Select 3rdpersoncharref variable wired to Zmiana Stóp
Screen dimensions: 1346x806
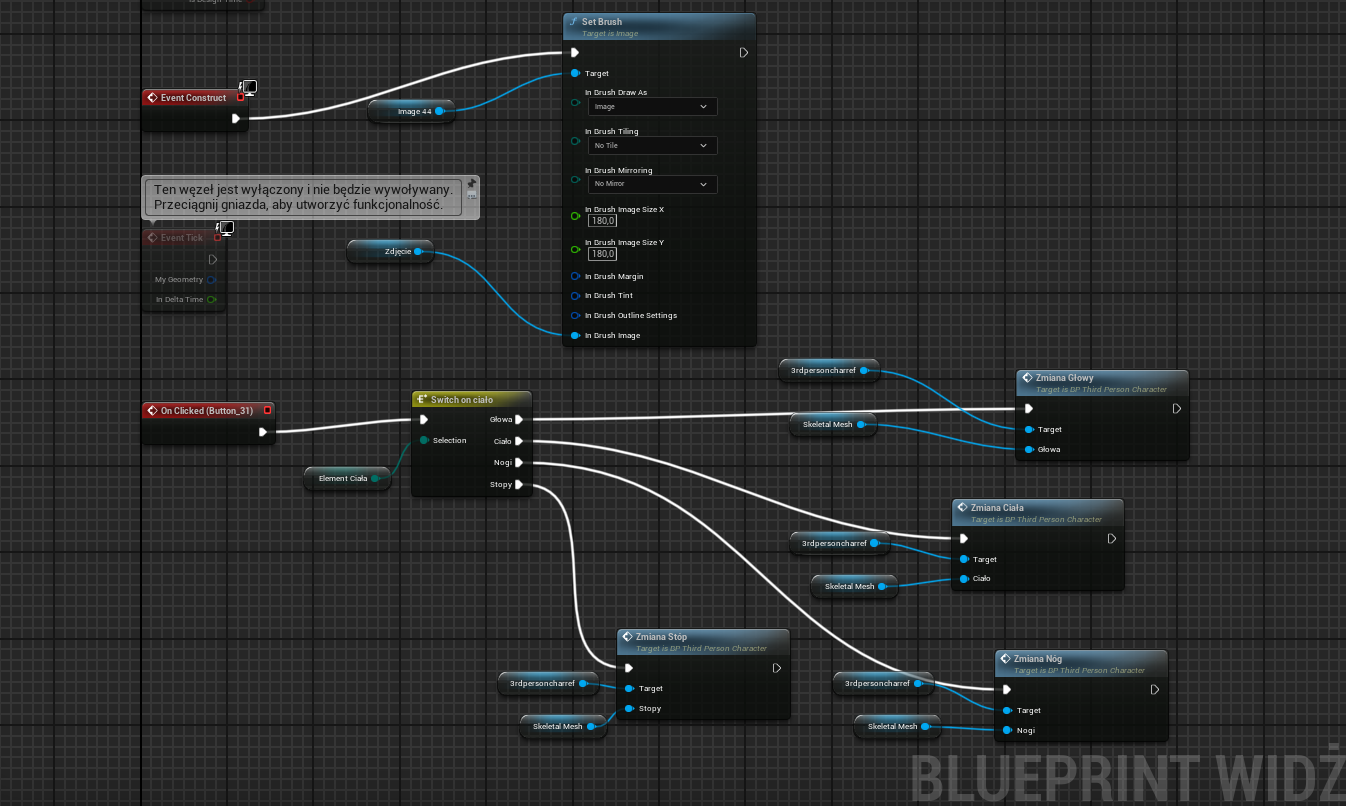(548, 684)
